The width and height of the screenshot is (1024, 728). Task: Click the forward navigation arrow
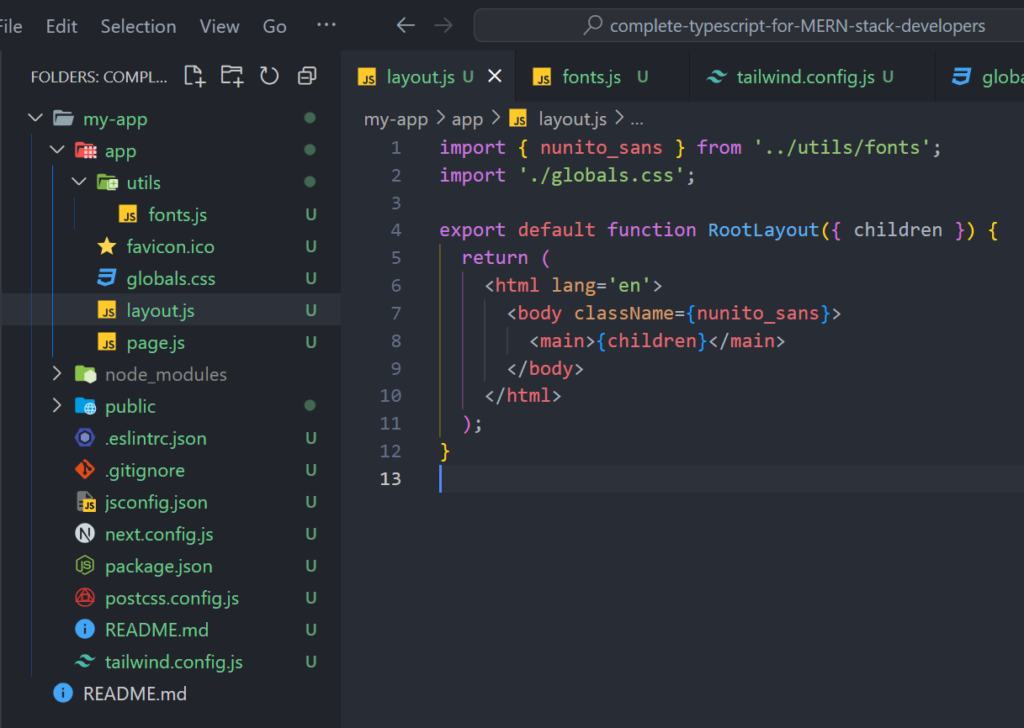click(x=443, y=26)
